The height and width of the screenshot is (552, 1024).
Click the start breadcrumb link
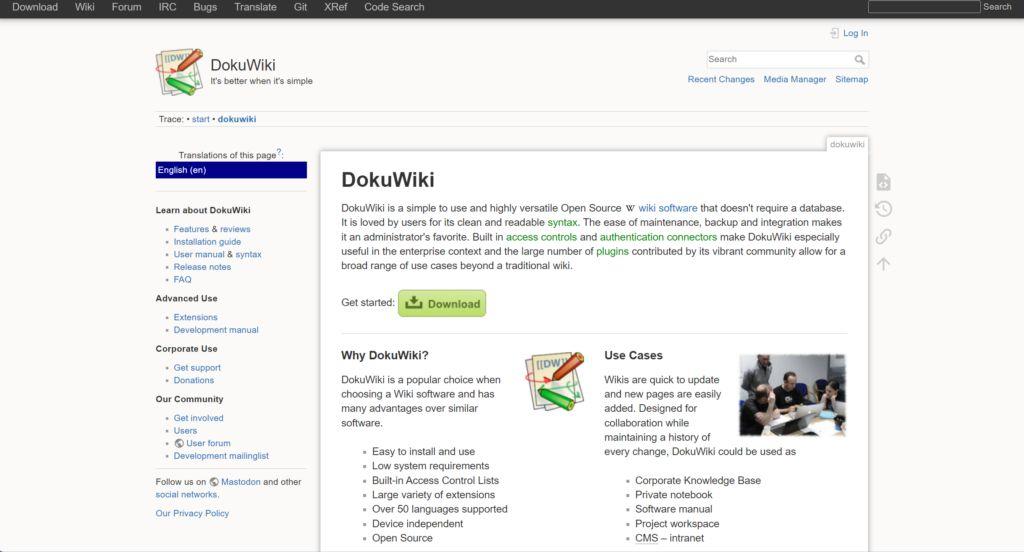tap(200, 119)
